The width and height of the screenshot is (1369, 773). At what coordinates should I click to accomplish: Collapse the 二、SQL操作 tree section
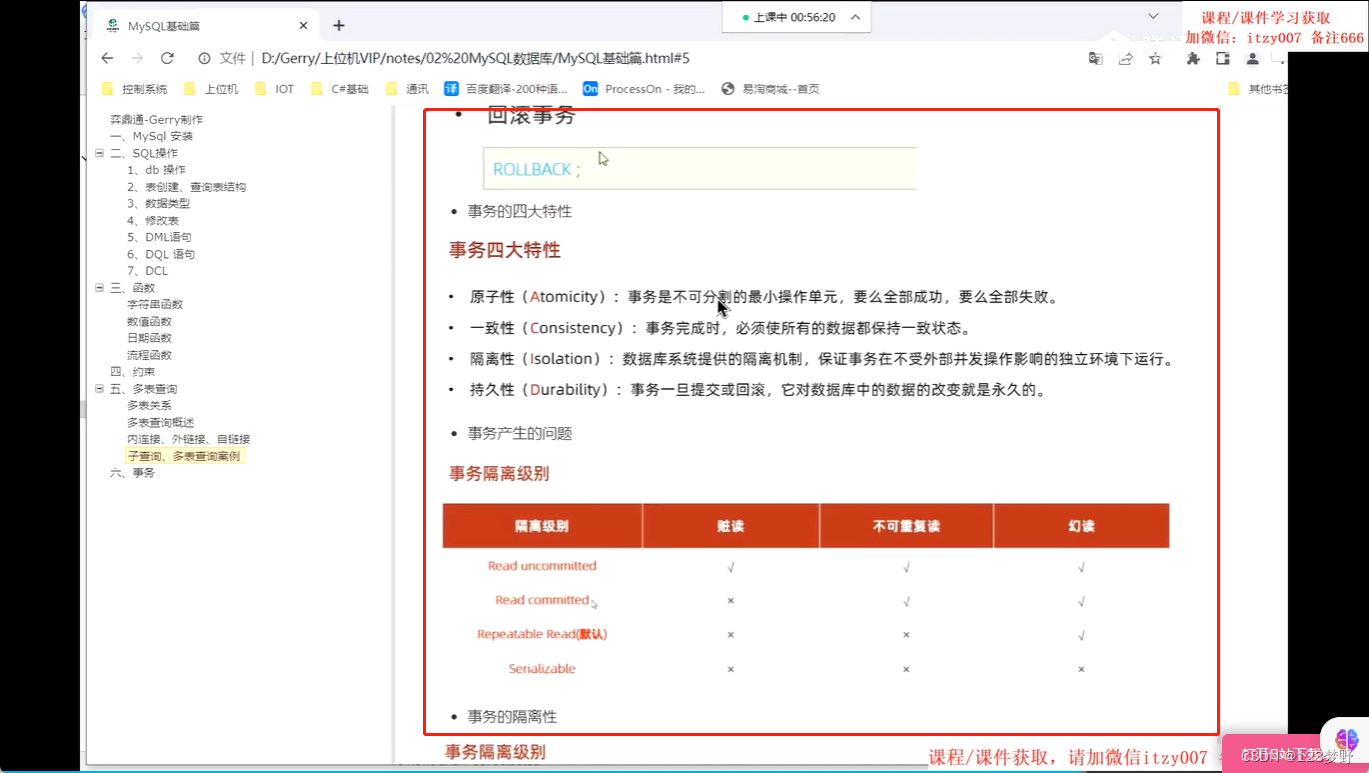[x=99, y=152]
